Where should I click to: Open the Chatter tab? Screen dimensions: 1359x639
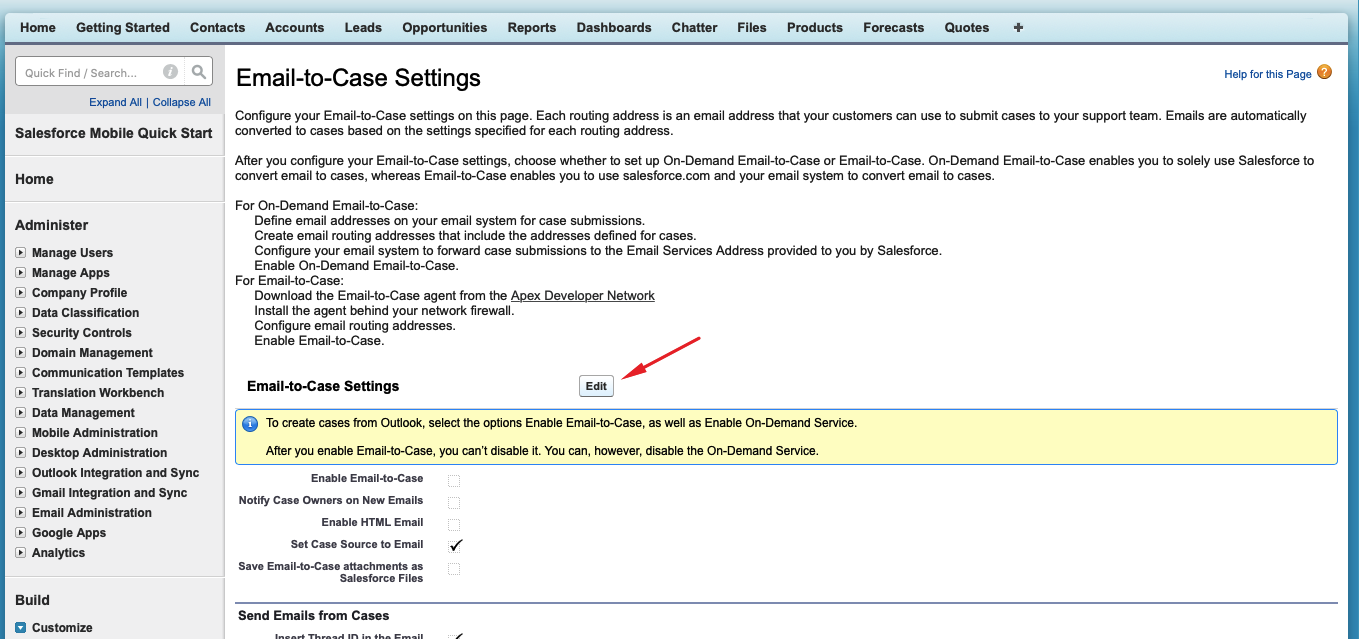tap(695, 27)
